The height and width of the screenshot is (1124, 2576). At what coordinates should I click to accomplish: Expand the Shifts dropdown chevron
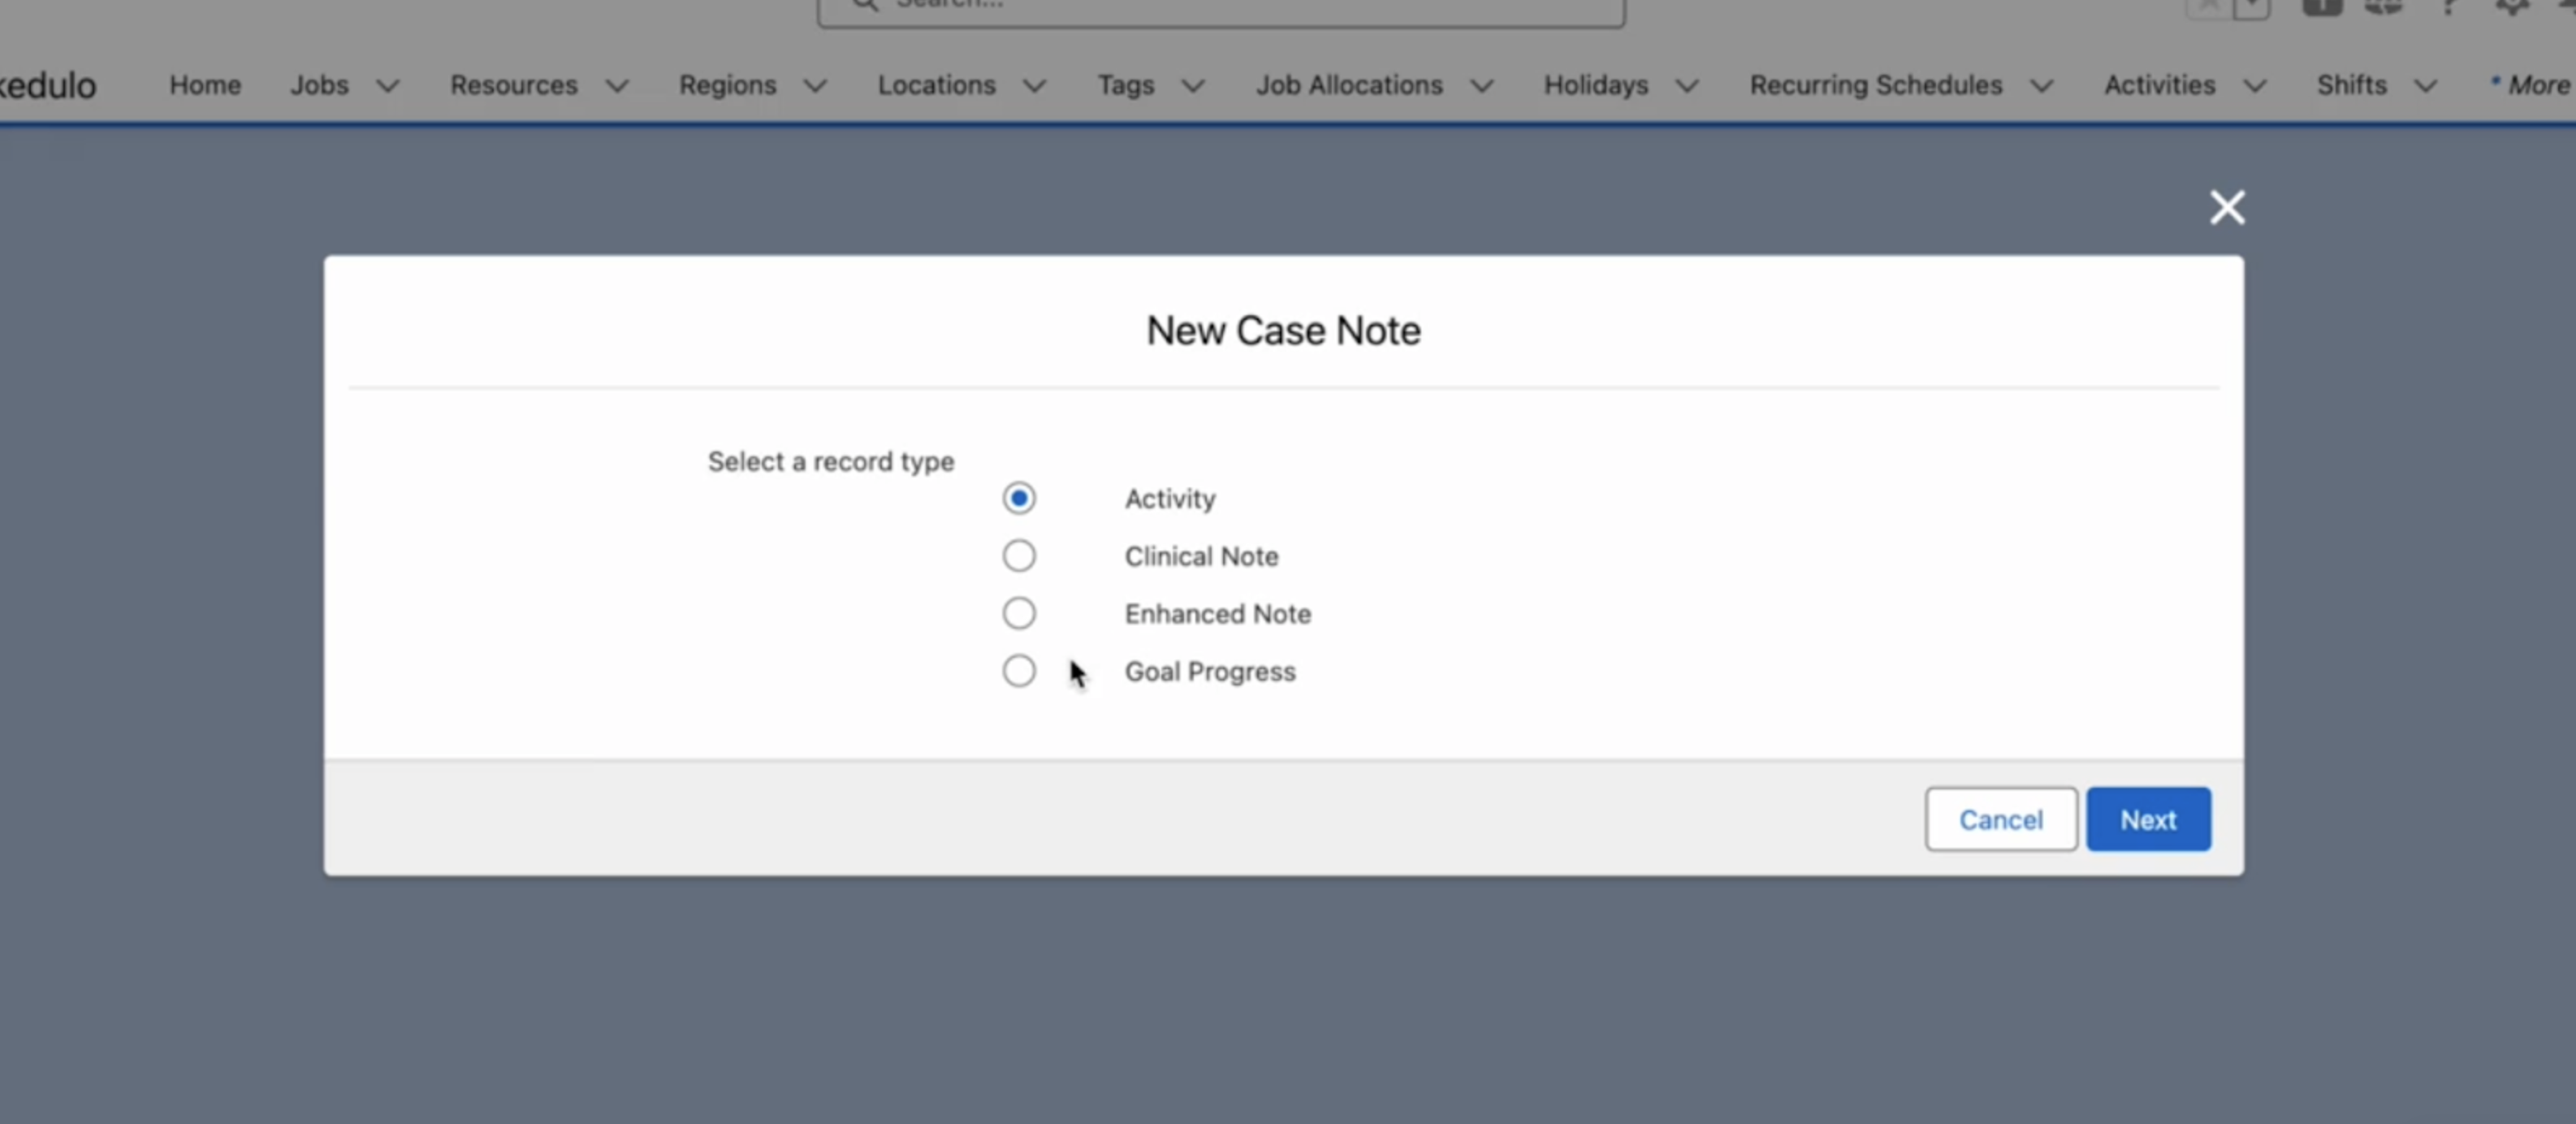[2425, 86]
